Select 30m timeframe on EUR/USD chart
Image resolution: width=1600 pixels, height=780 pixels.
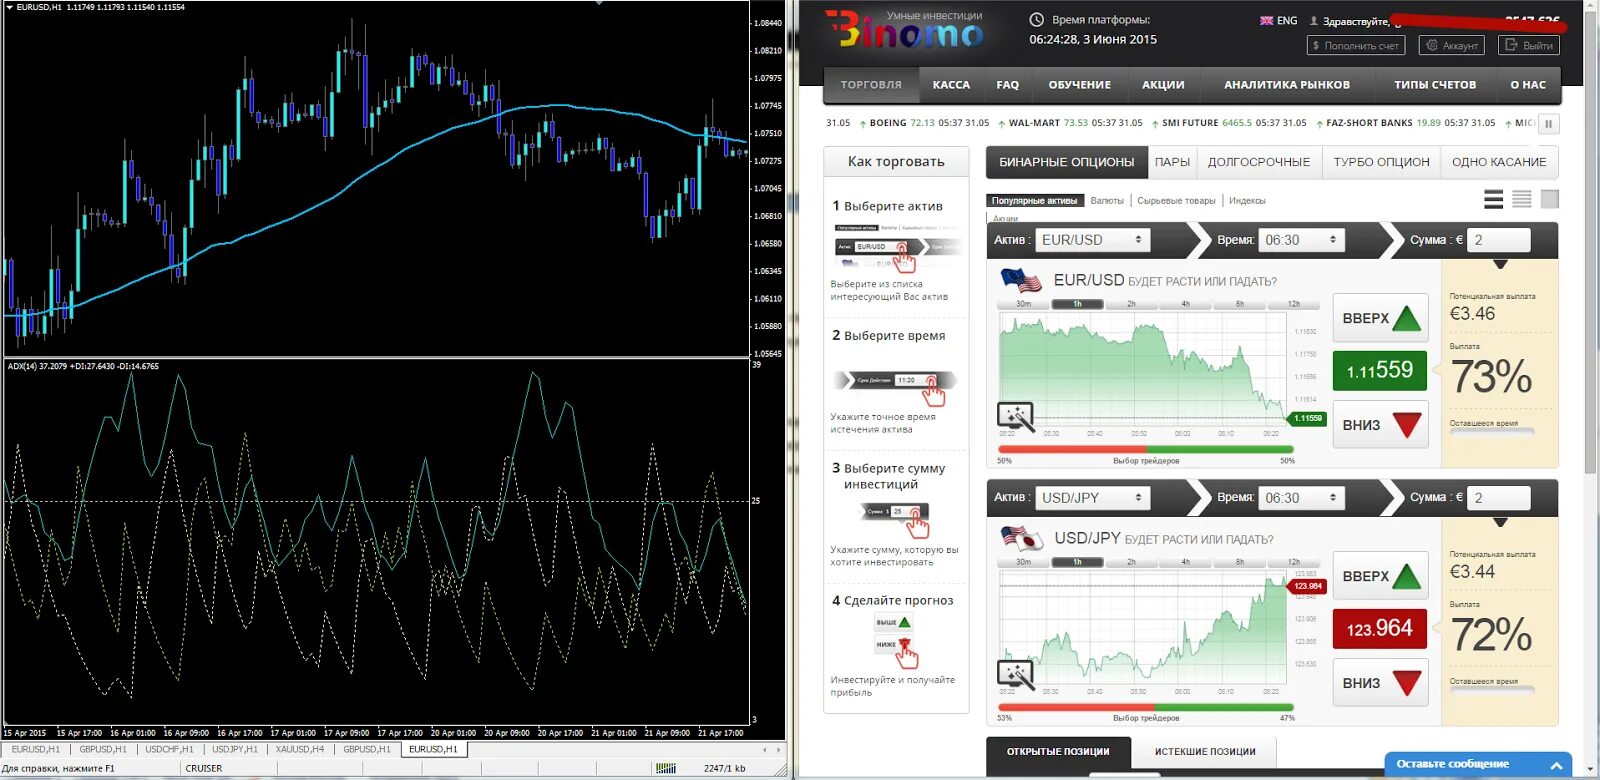(1023, 304)
